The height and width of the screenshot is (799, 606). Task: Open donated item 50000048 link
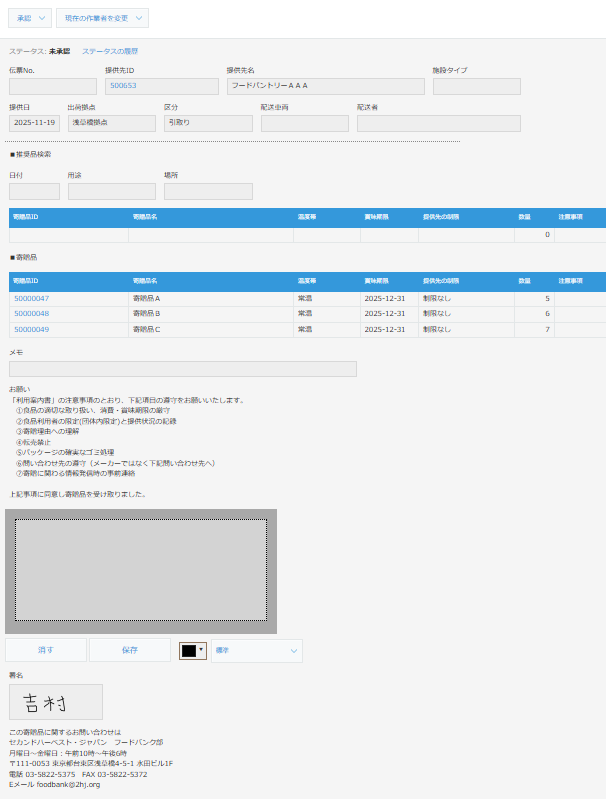(x=31, y=313)
